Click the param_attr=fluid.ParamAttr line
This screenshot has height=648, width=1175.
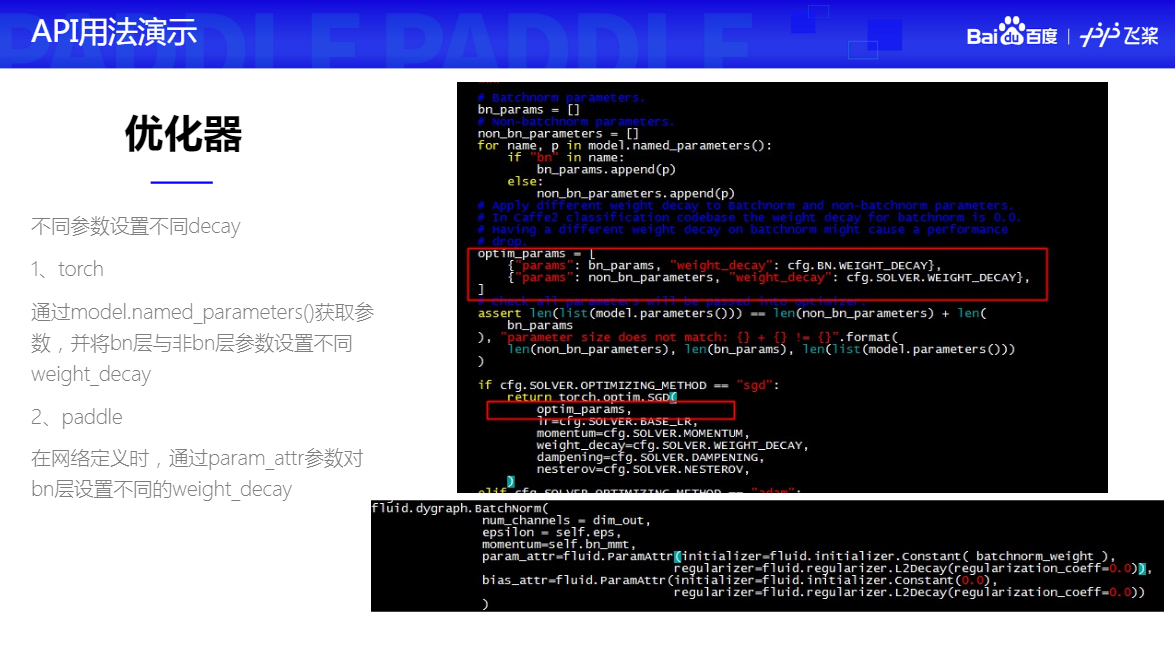pos(799,556)
